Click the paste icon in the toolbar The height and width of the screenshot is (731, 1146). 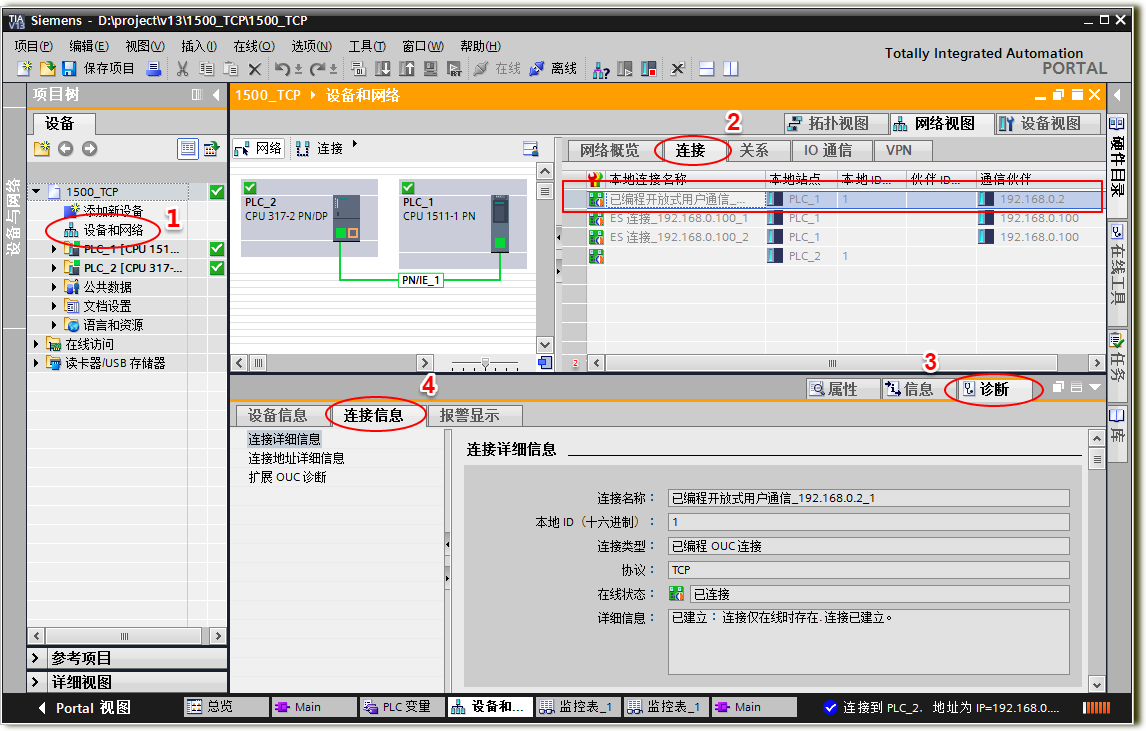point(230,69)
